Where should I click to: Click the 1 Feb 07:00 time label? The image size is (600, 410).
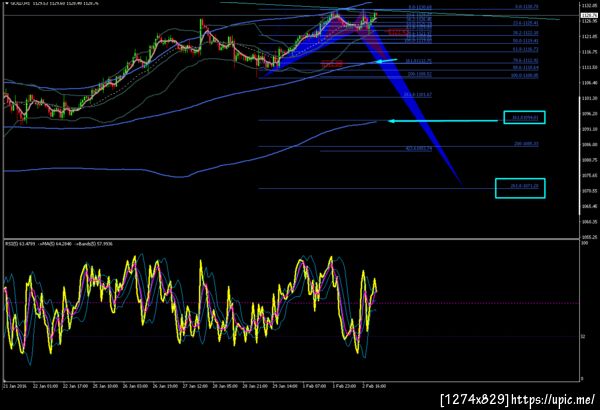pyautogui.click(x=315, y=386)
